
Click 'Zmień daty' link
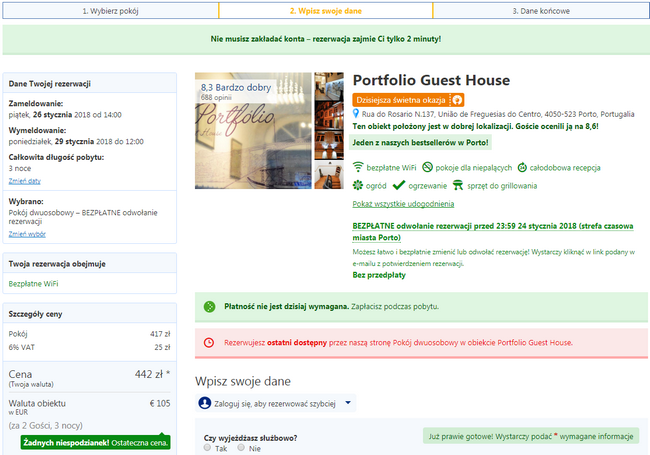point(24,181)
